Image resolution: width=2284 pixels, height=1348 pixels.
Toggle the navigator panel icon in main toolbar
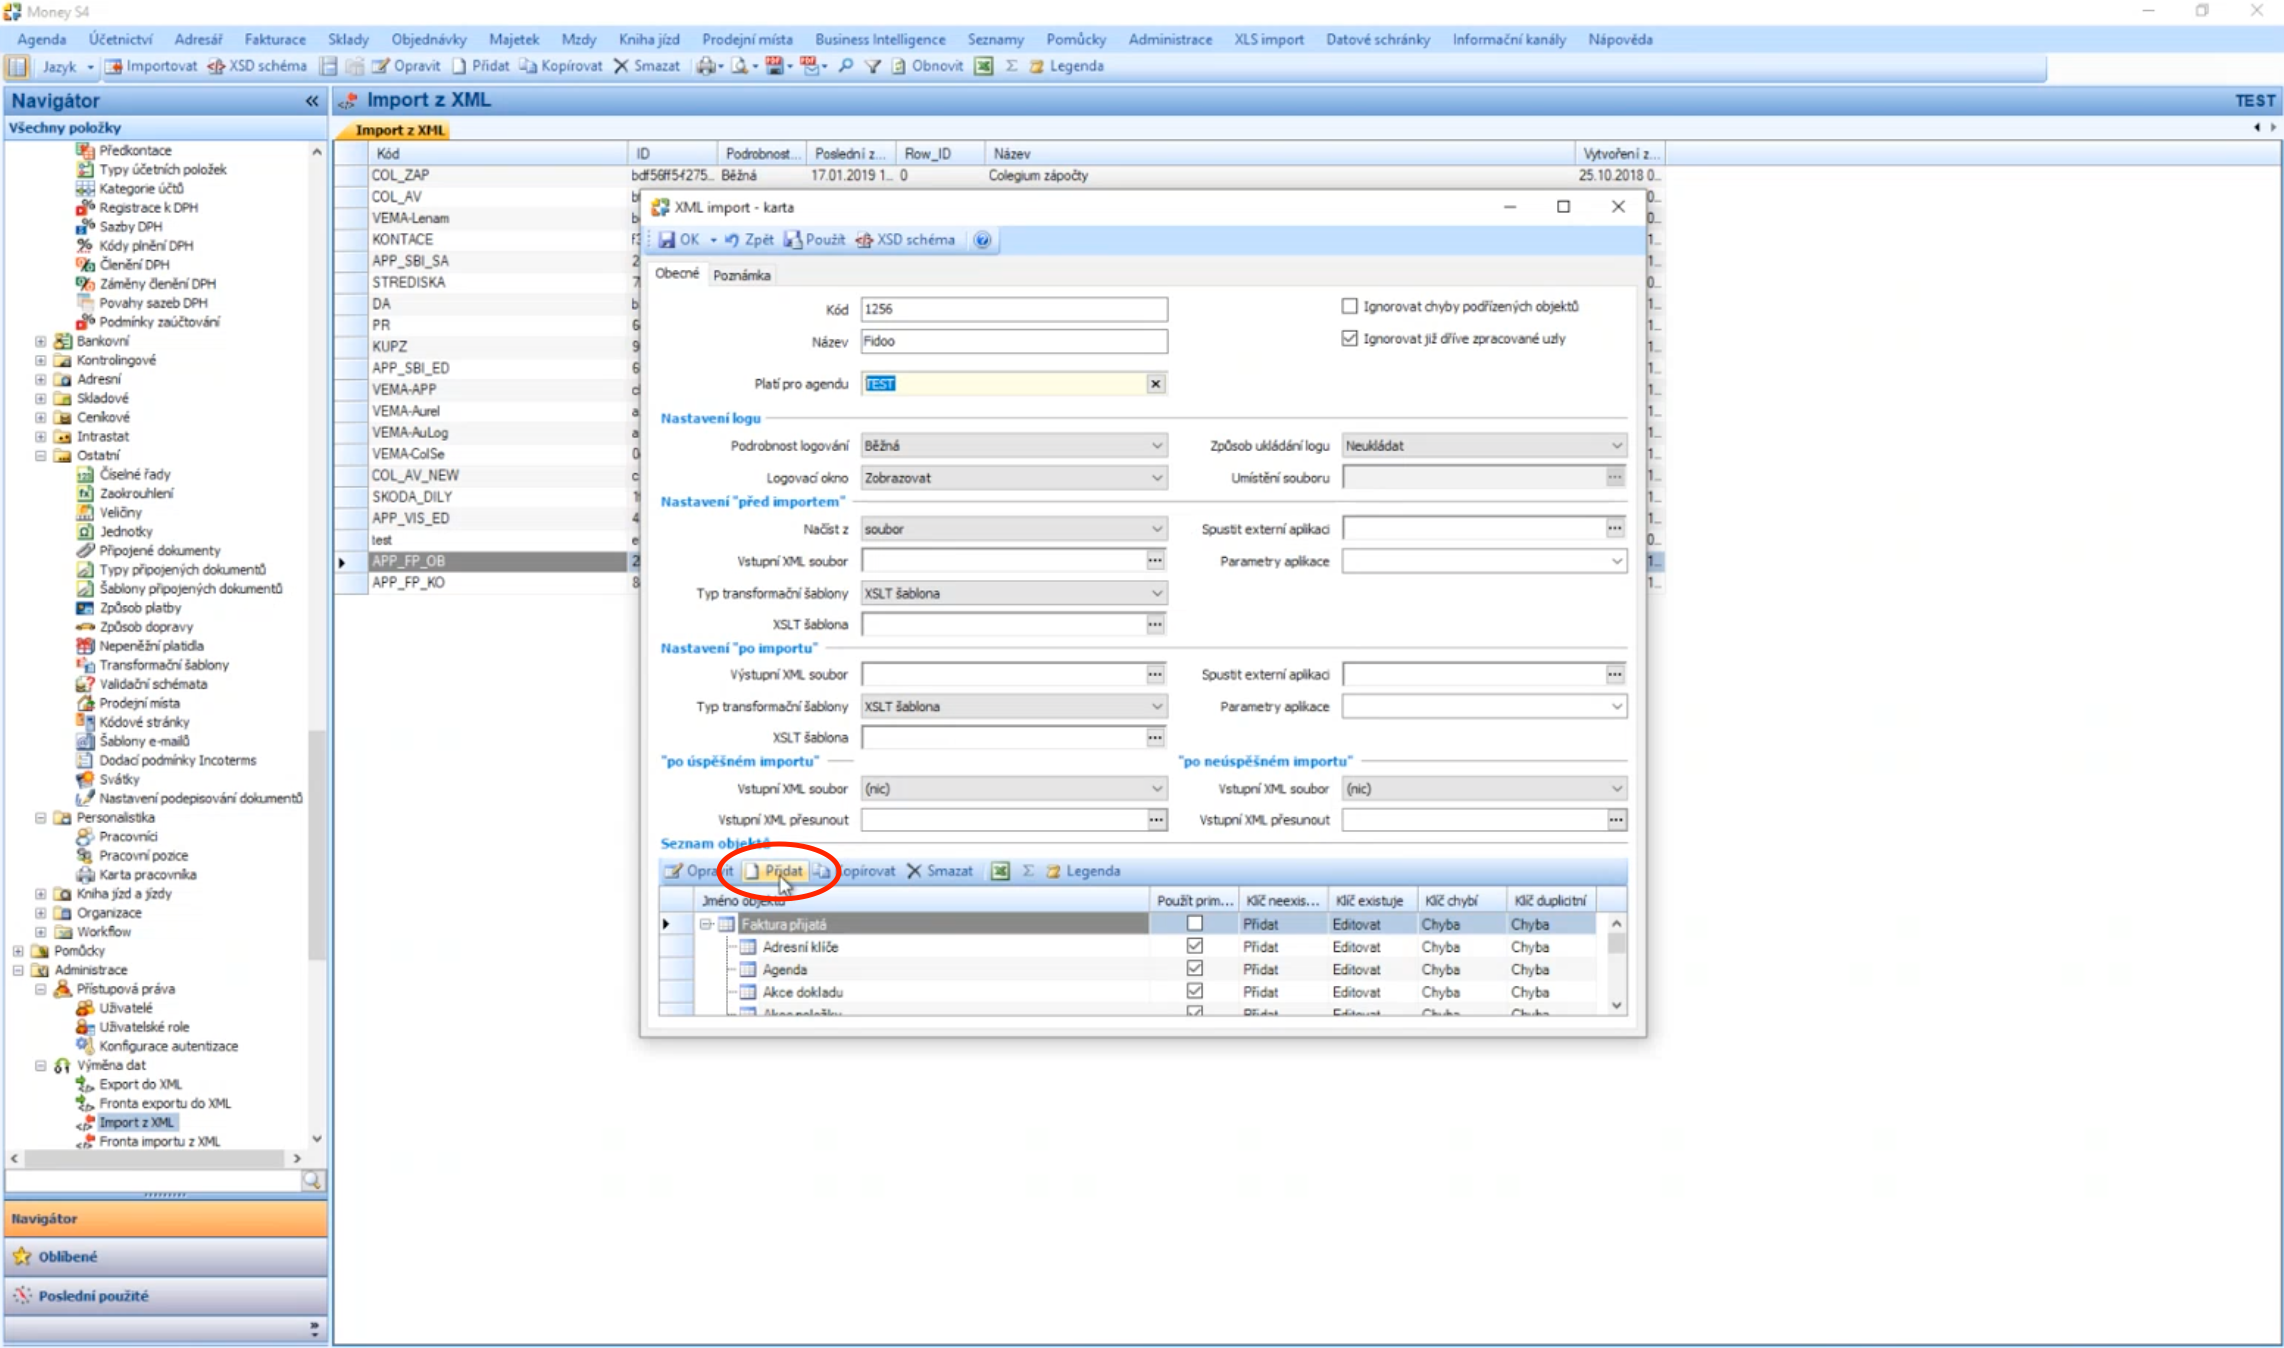18,66
